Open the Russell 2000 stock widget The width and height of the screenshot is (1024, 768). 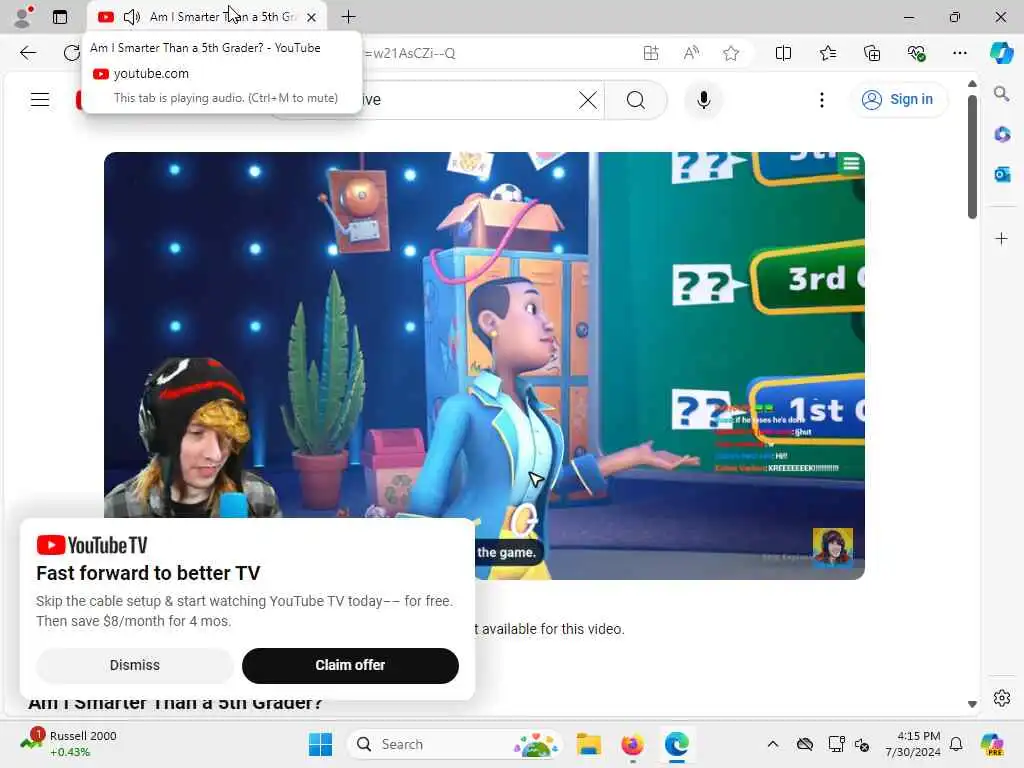pos(68,744)
